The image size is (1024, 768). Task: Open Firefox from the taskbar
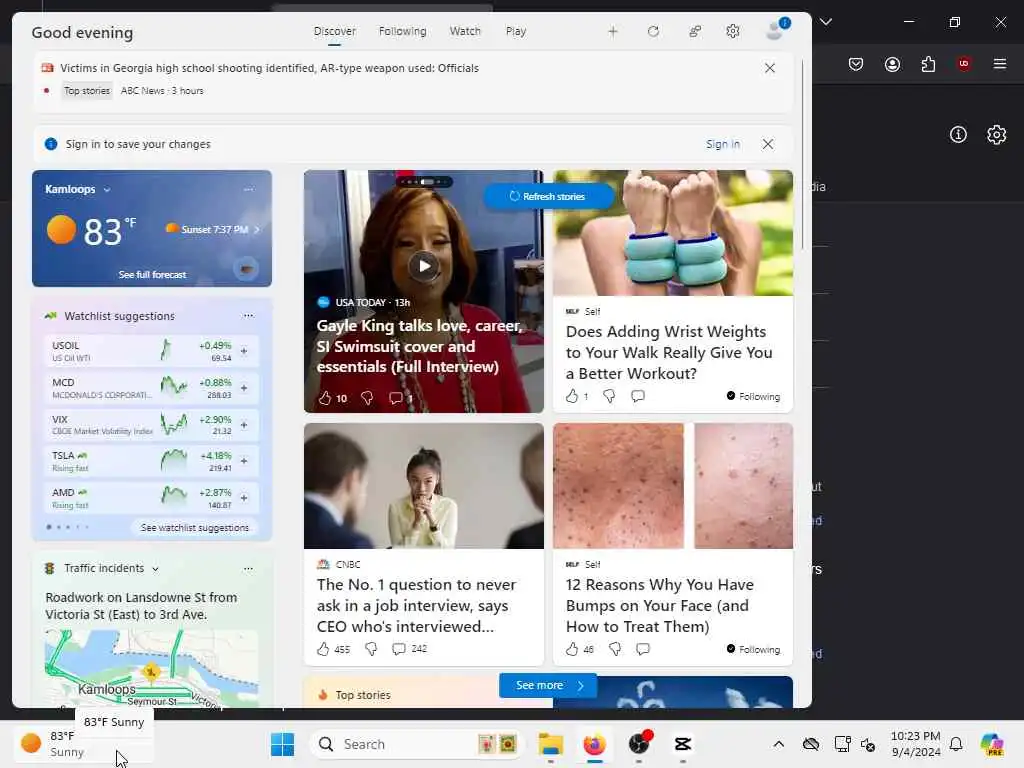[594, 744]
